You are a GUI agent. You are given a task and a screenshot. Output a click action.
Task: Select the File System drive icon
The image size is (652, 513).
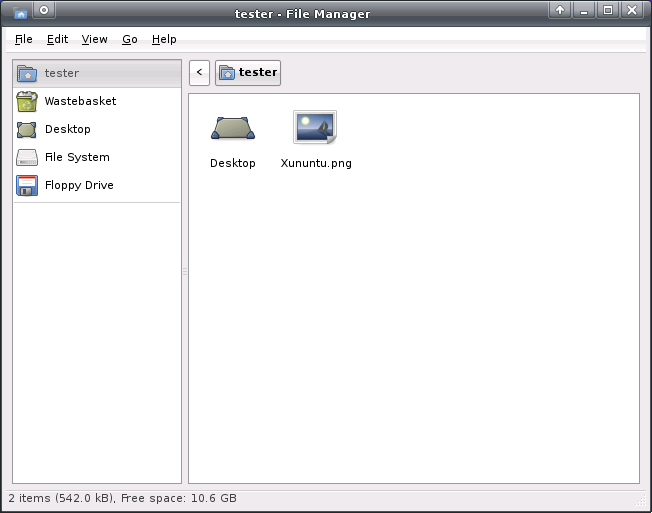[27, 158]
